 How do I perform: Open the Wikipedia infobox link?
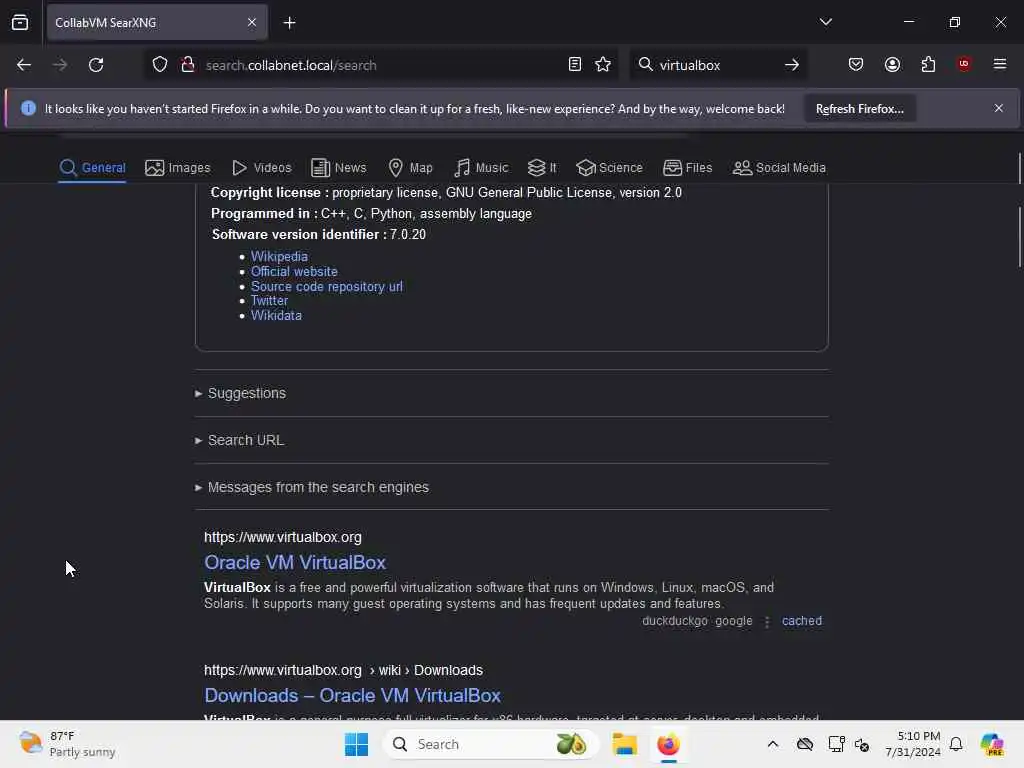click(279, 257)
